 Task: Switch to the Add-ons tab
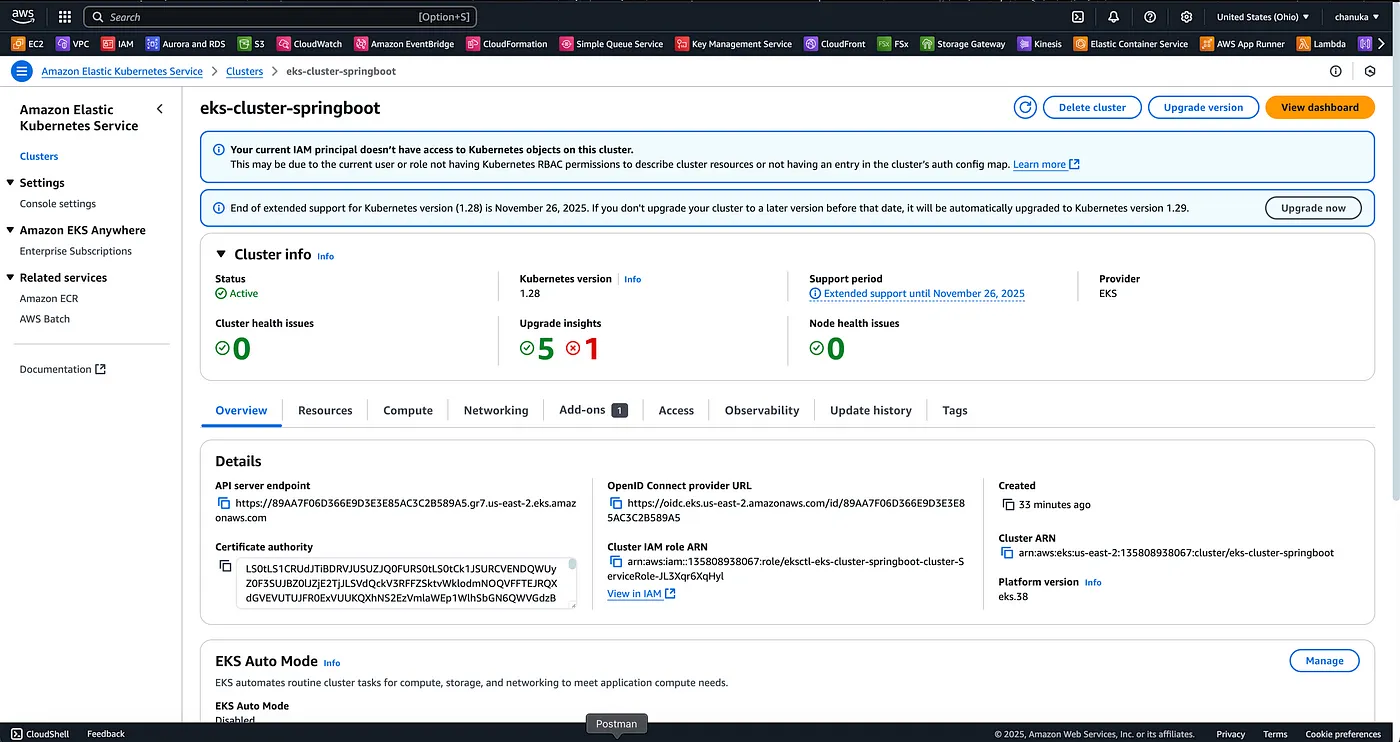[x=593, y=410]
